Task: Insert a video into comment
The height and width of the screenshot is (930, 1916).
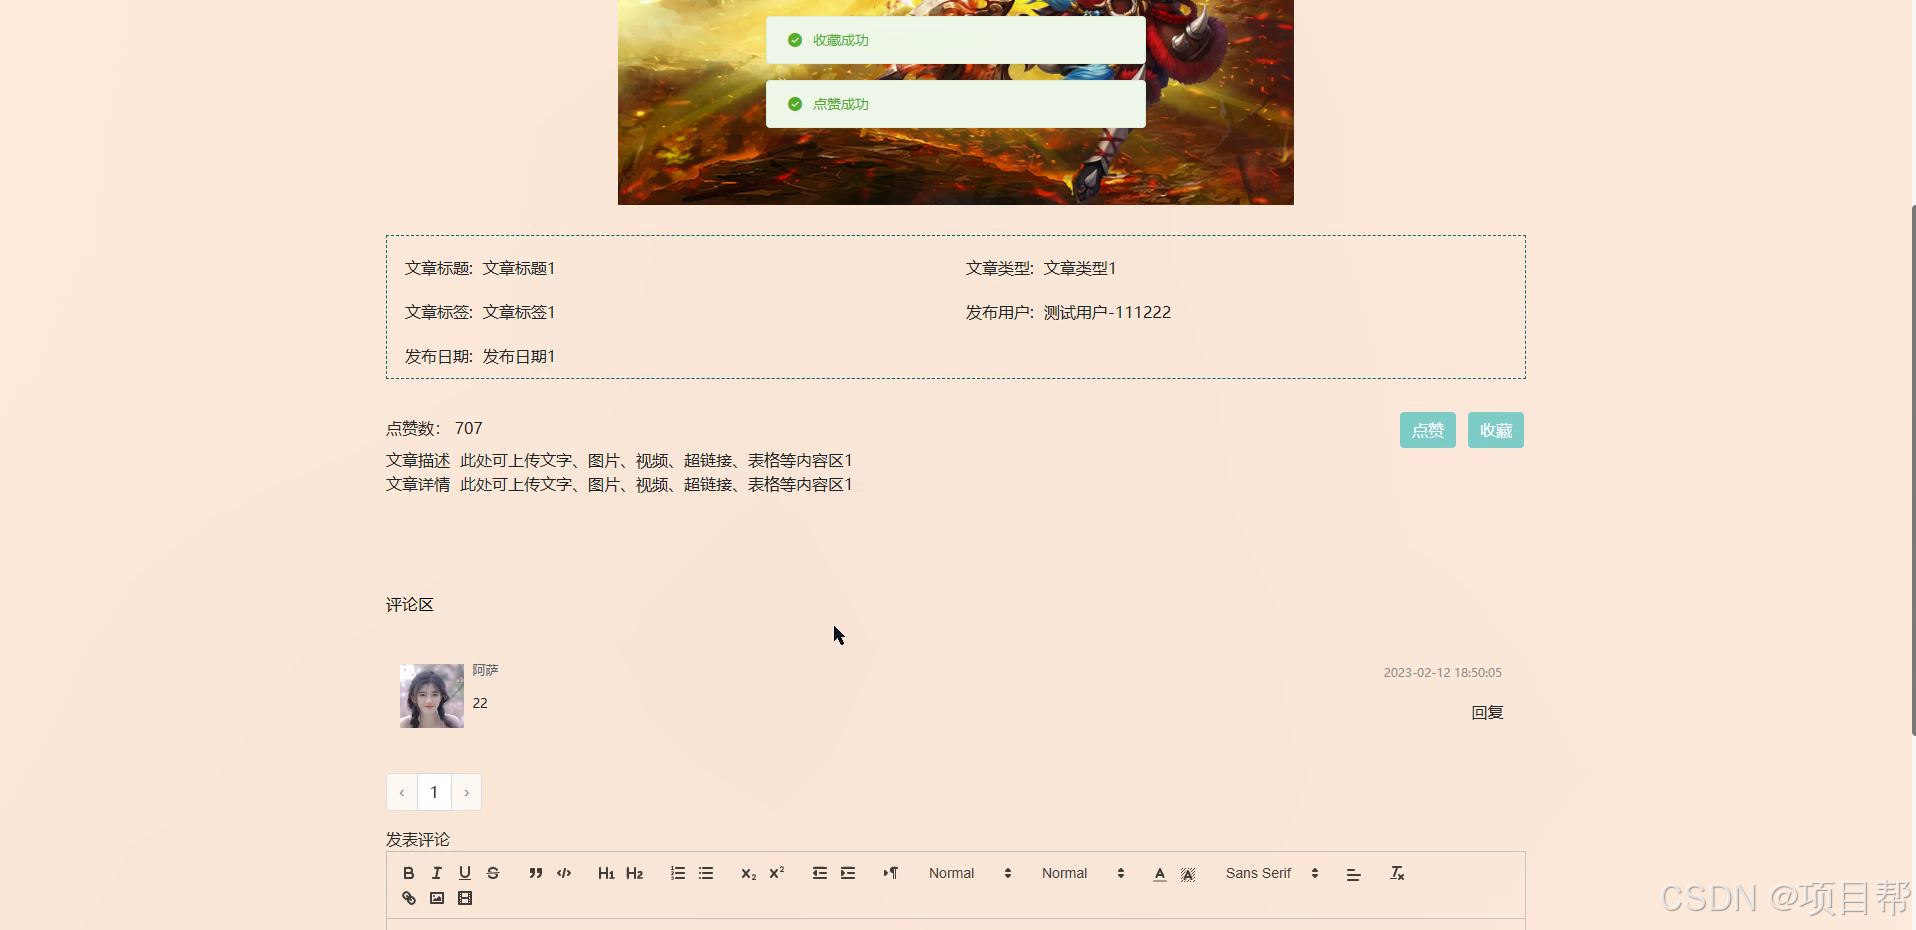Action: (x=464, y=898)
